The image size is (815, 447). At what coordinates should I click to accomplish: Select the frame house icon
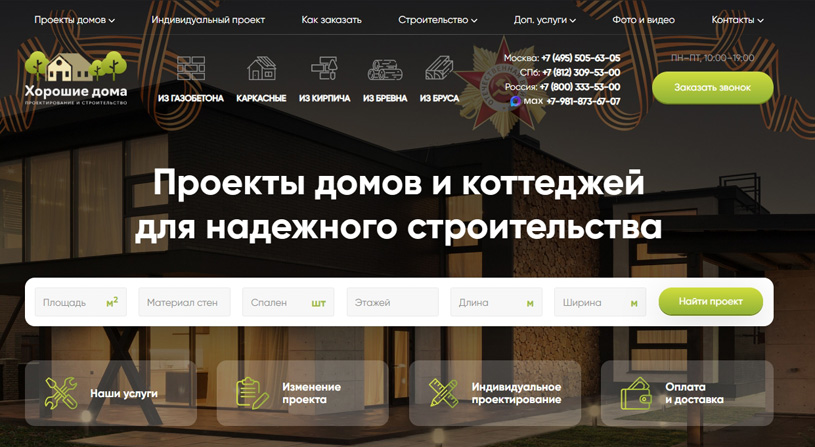point(261,68)
